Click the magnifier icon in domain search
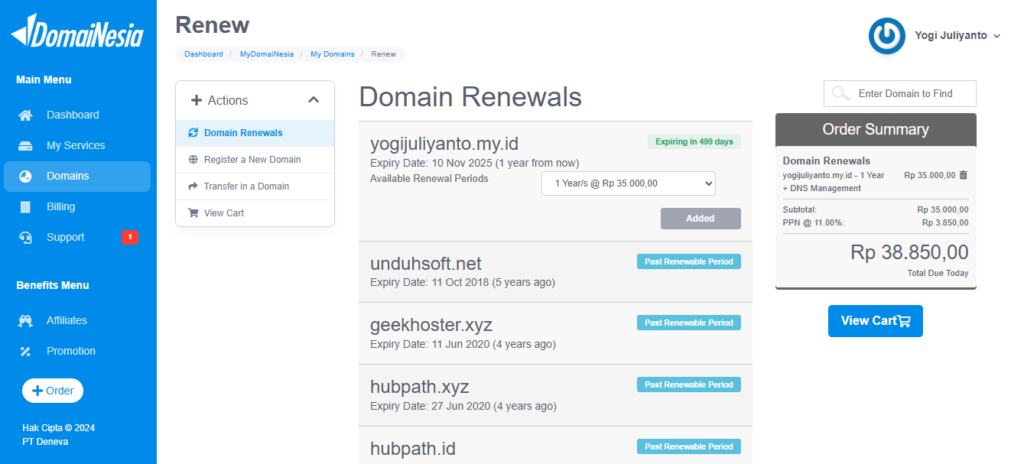The width and height of the screenshot is (1024, 464). pyautogui.click(x=840, y=94)
